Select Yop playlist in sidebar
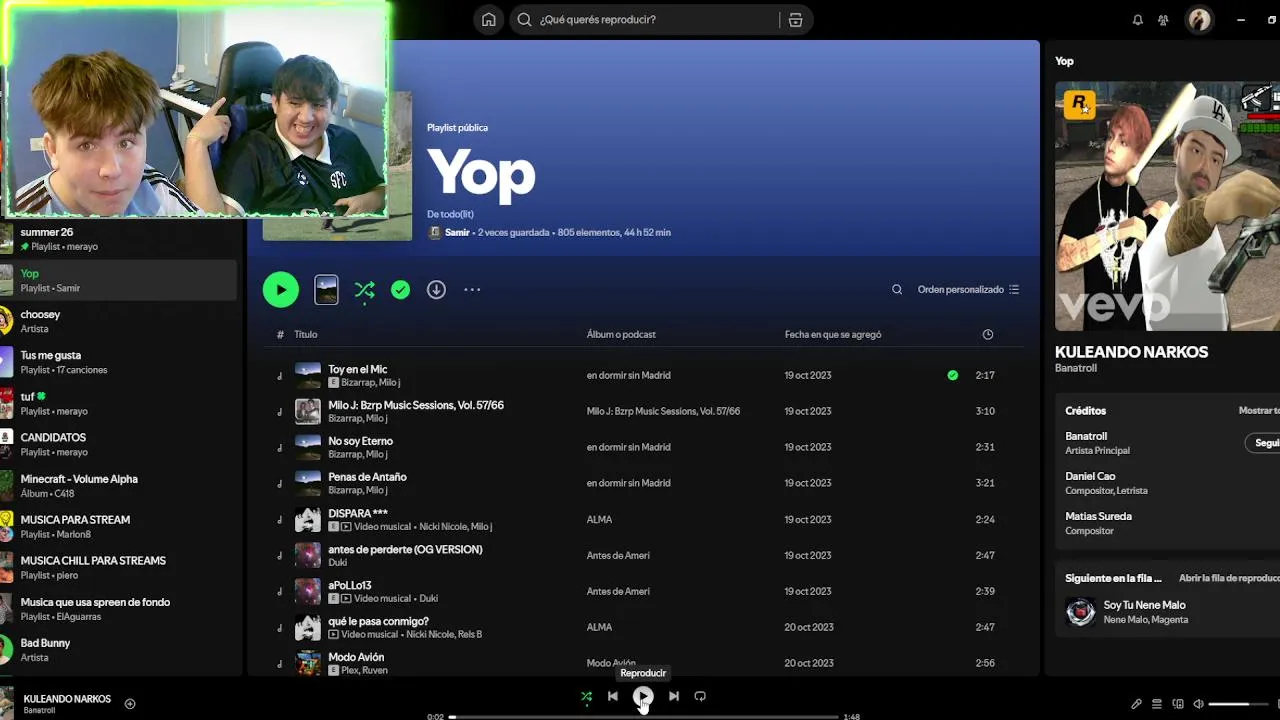The image size is (1280, 720). (119, 280)
